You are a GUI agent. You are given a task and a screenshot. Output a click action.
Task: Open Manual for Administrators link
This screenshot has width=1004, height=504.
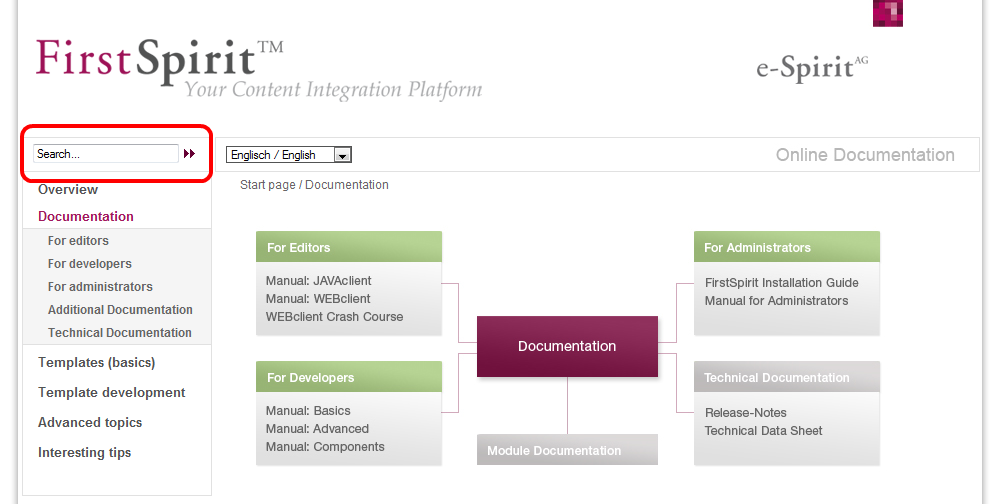pyautogui.click(x=777, y=301)
